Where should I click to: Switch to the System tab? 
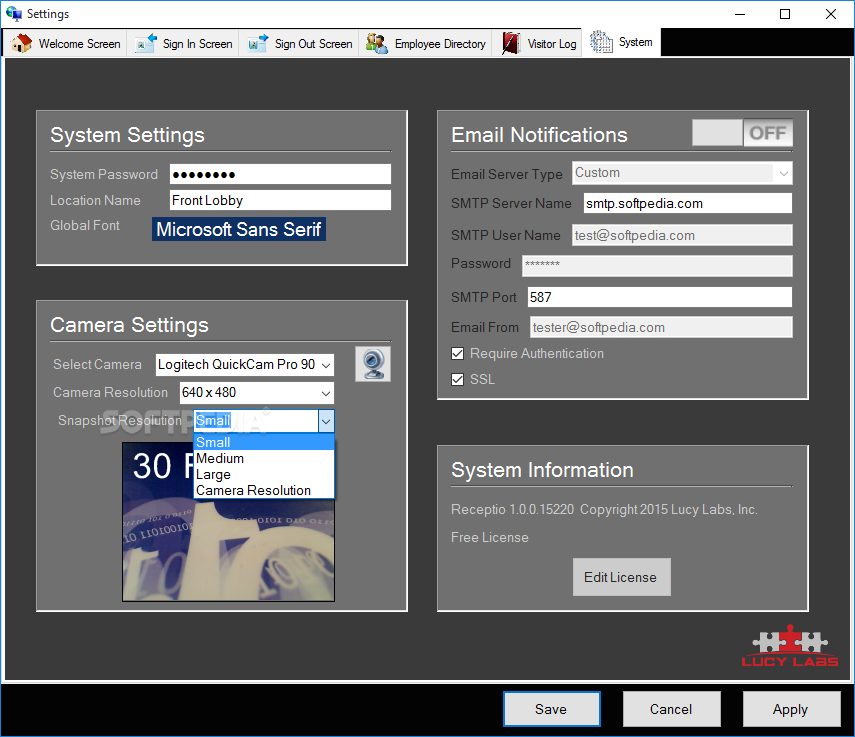621,42
